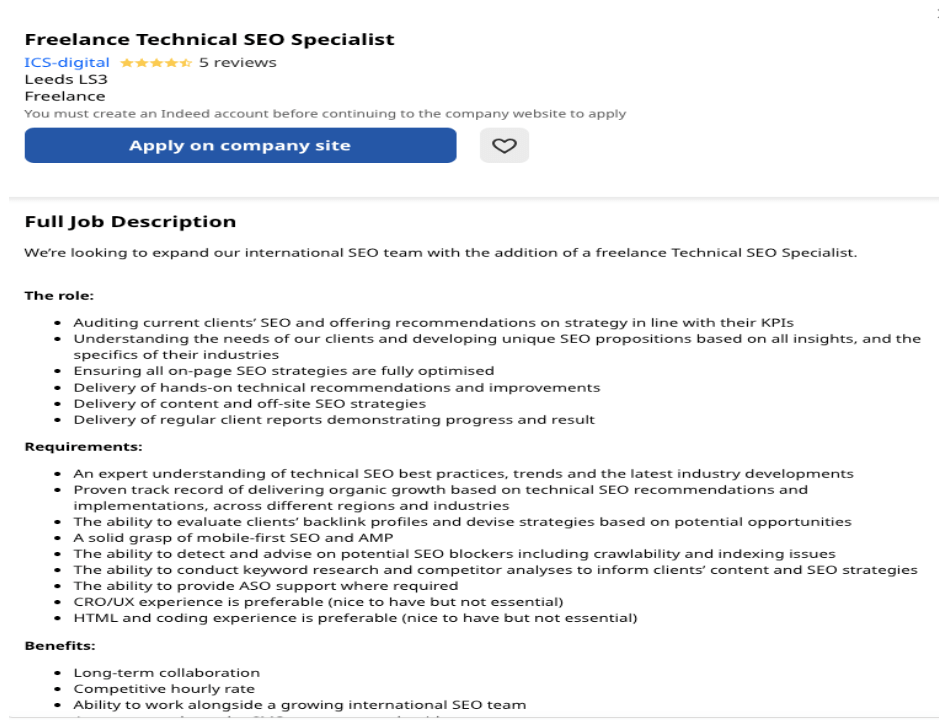
Task: Click the Freelance Technical SEO Specialist job title
Action: 209,40
